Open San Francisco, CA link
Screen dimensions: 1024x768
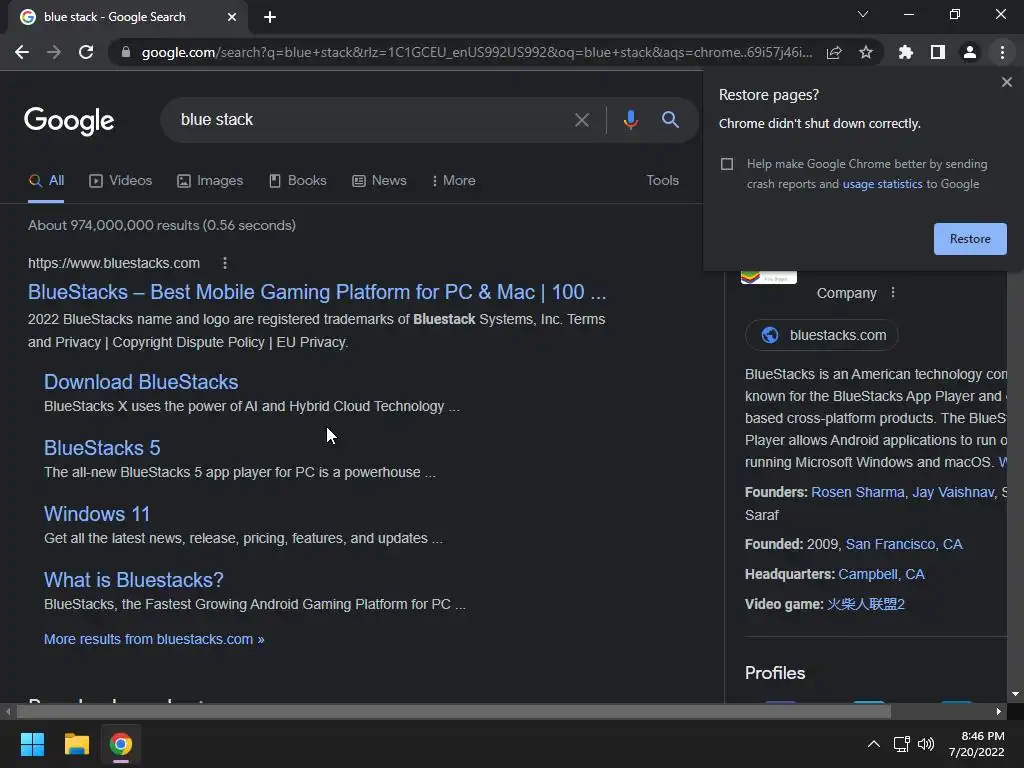pyautogui.click(x=904, y=545)
